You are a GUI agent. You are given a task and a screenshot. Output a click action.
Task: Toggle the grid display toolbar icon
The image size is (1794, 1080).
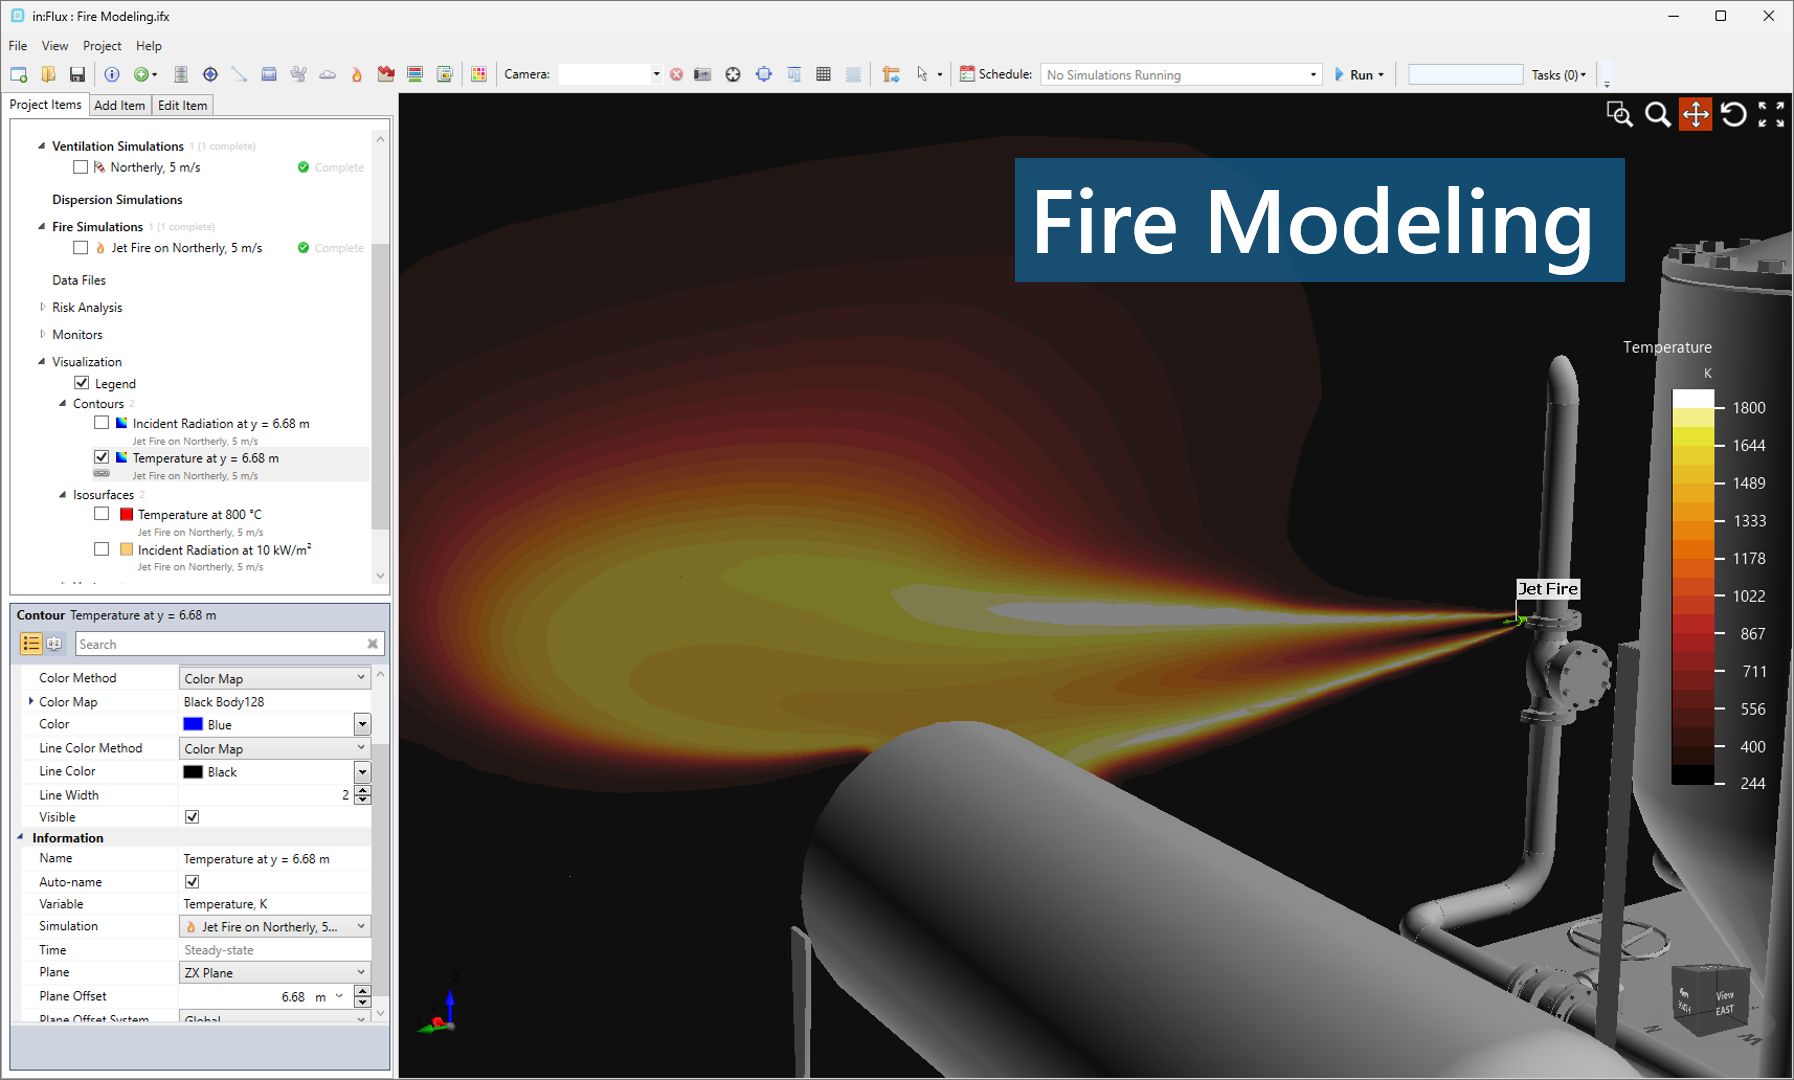point(823,75)
